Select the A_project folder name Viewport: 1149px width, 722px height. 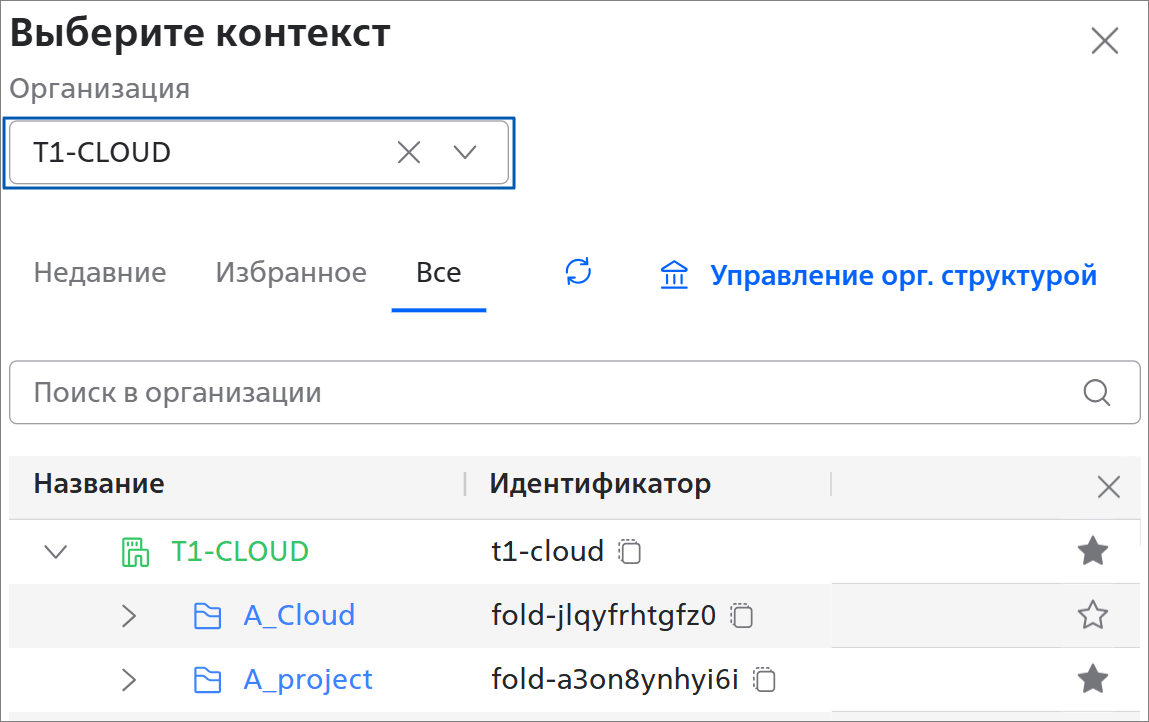(x=308, y=680)
